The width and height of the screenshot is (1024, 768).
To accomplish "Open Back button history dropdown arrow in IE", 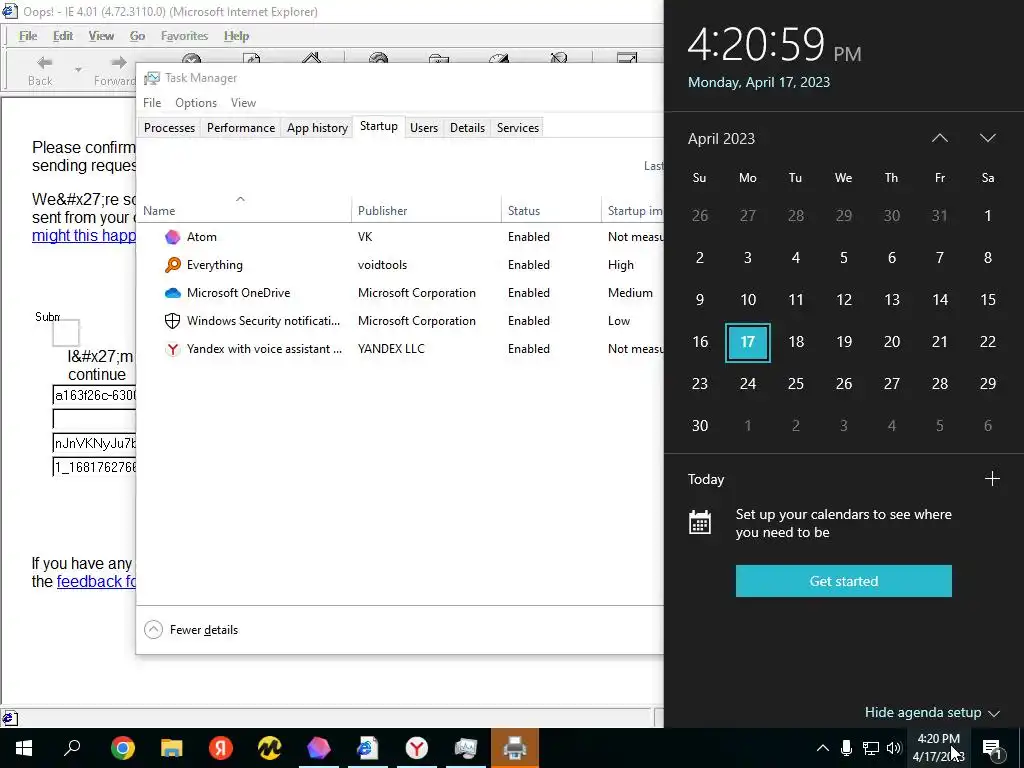I will point(78,69).
